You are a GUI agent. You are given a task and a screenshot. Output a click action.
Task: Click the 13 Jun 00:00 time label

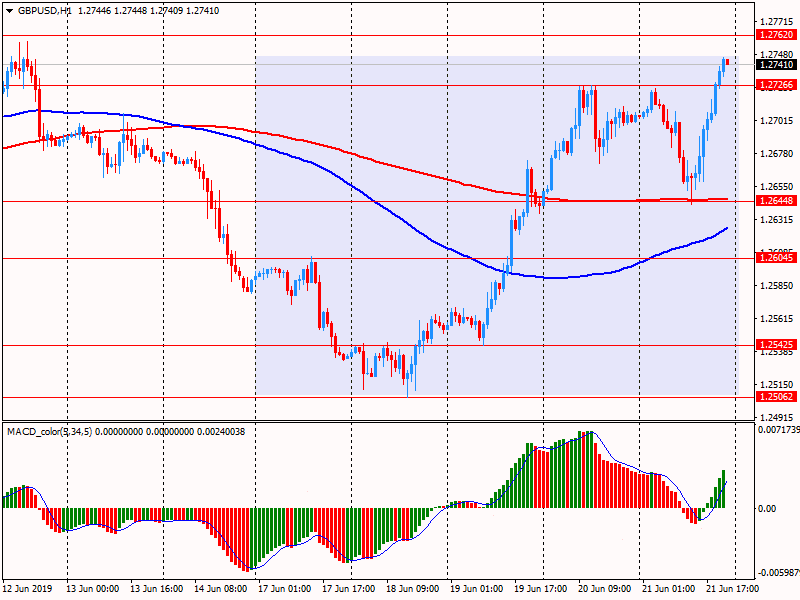(92, 588)
